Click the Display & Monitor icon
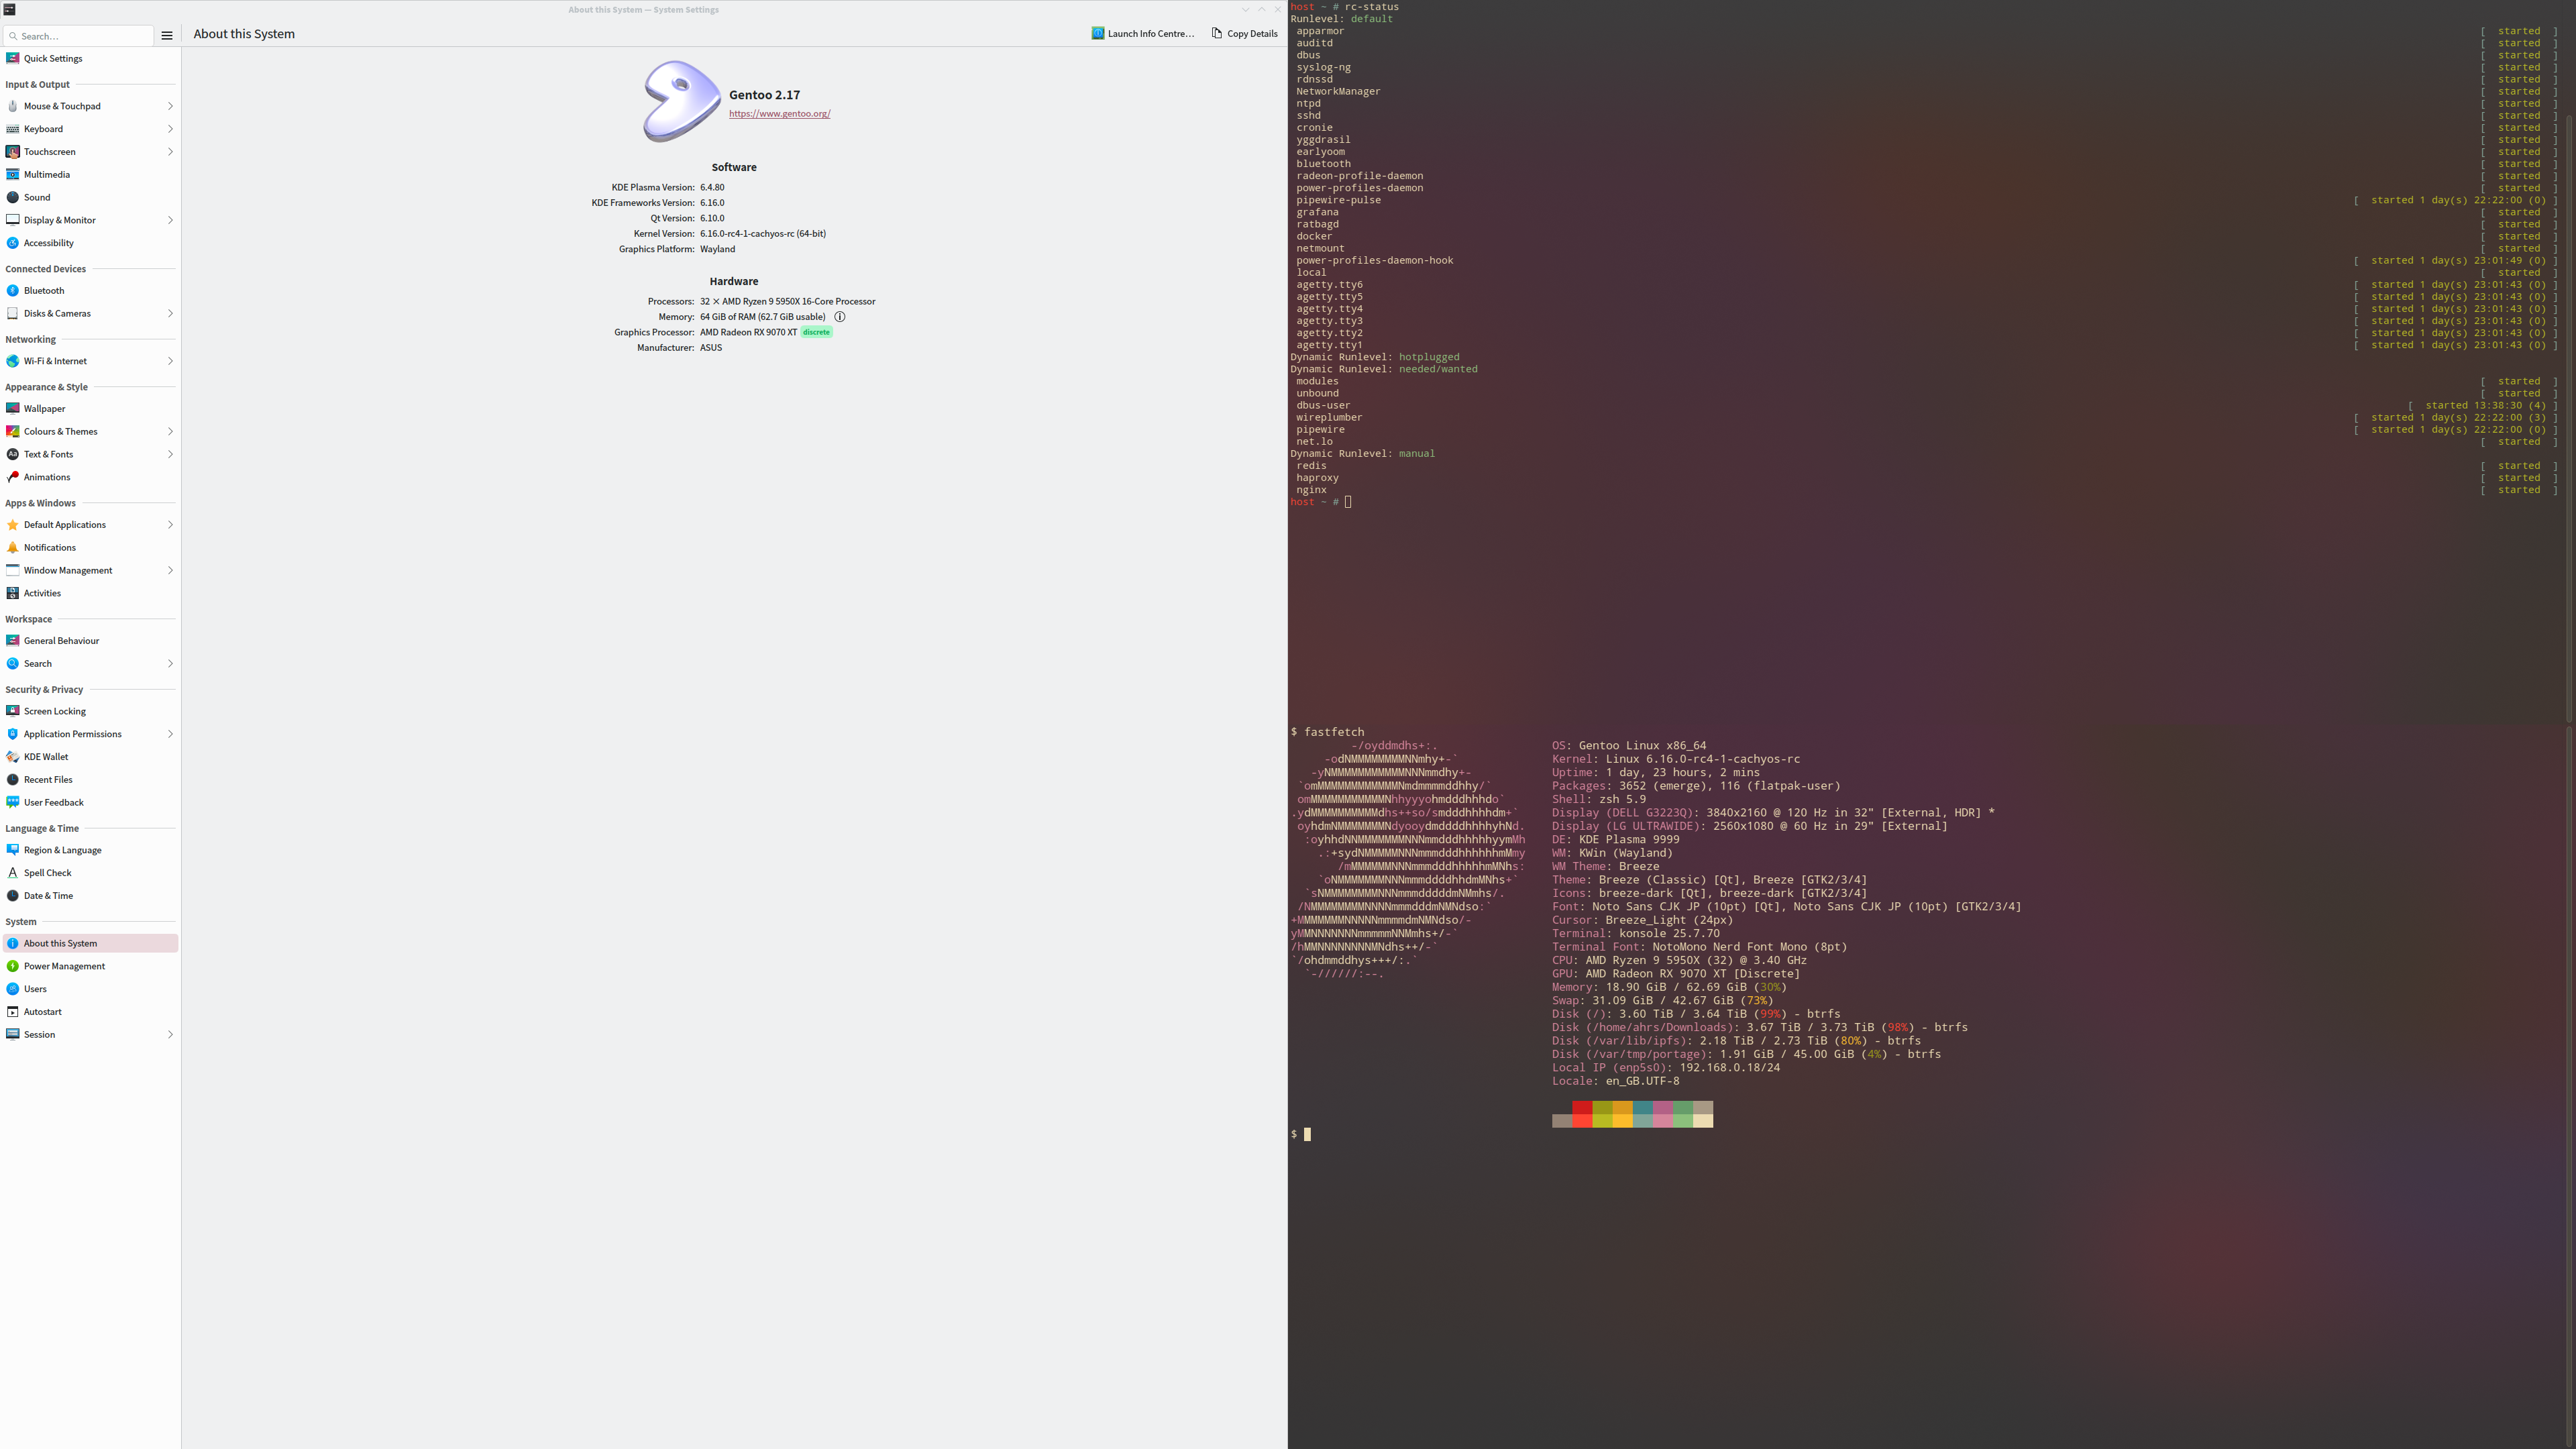The height and width of the screenshot is (1449, 2576). (x=13, y=220)
